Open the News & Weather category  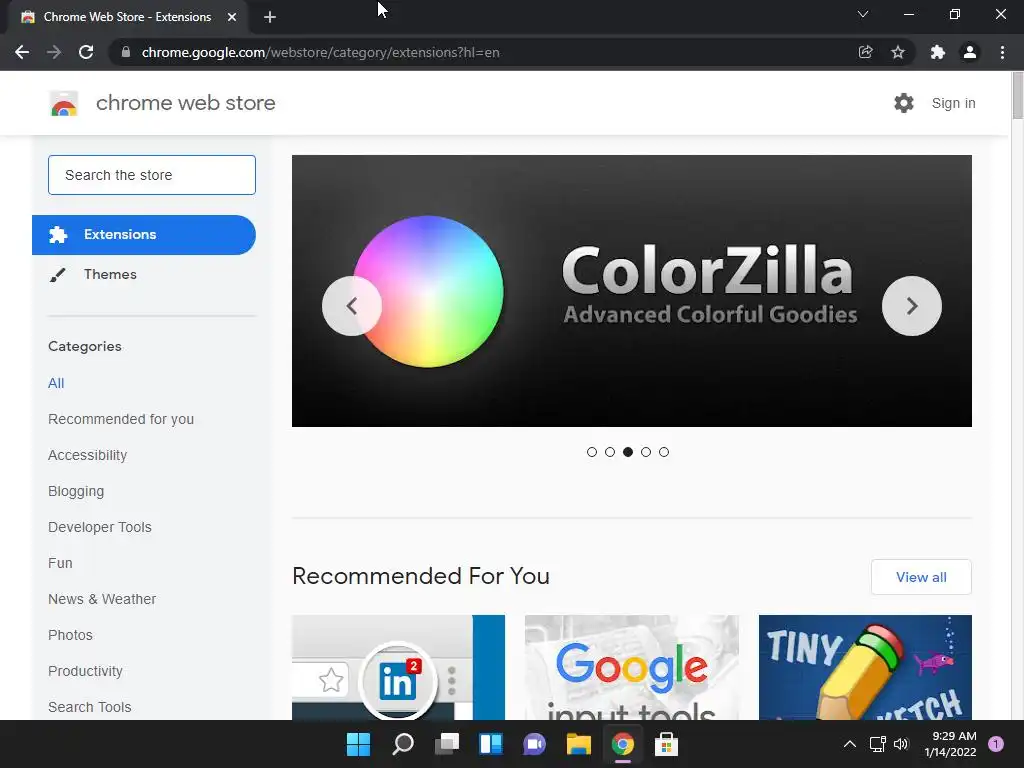(x=102, y=599)
